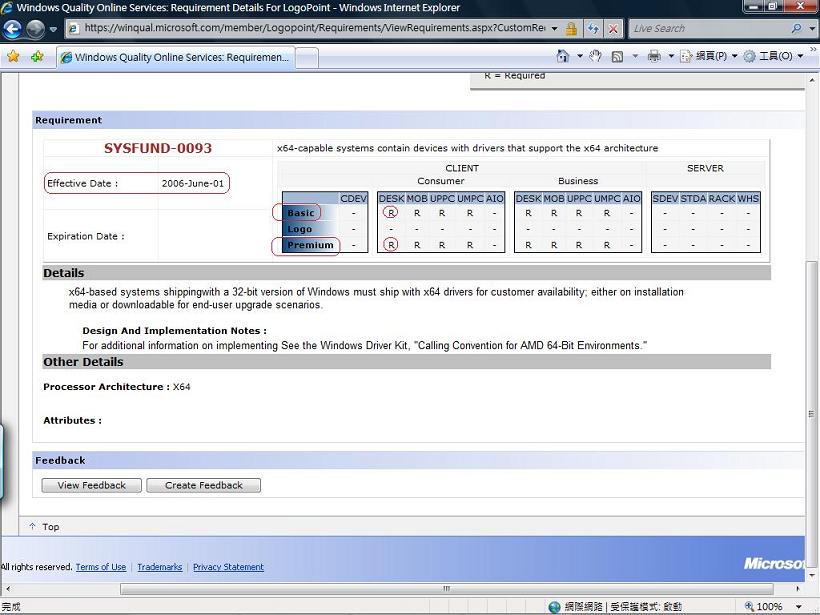The image size is (820, 615).
Task: Select the Windows Quality Online Services tab
Action: click(x=176, y=57)
